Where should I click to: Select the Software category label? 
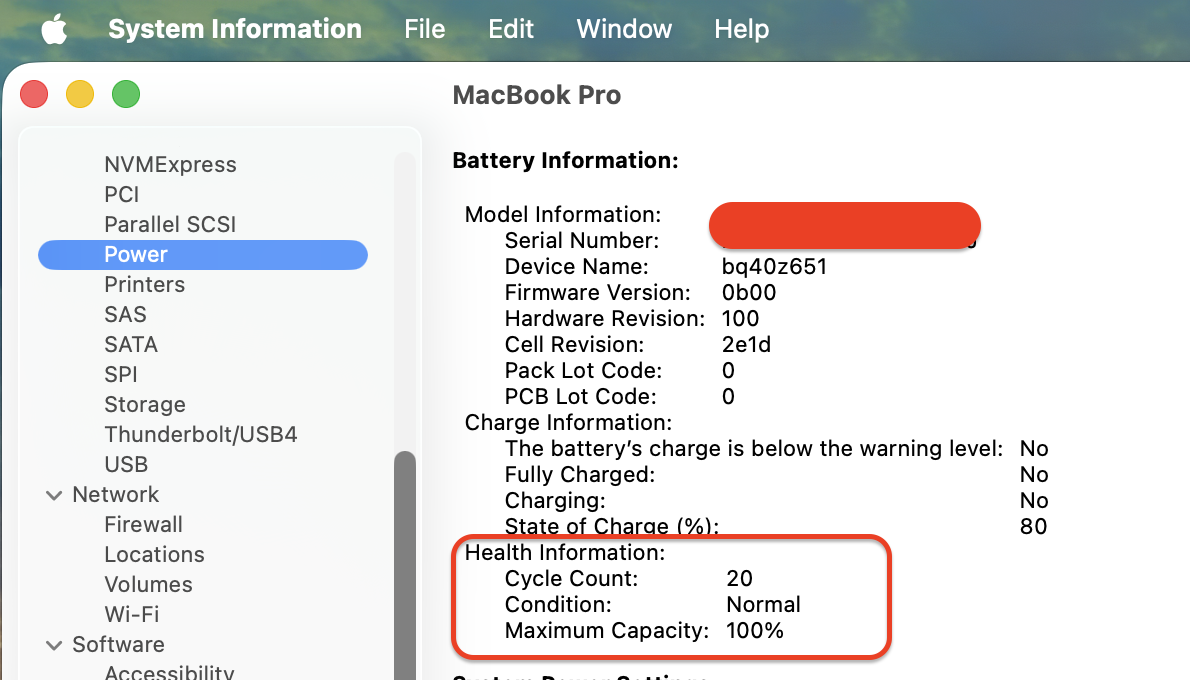point(118,644)
